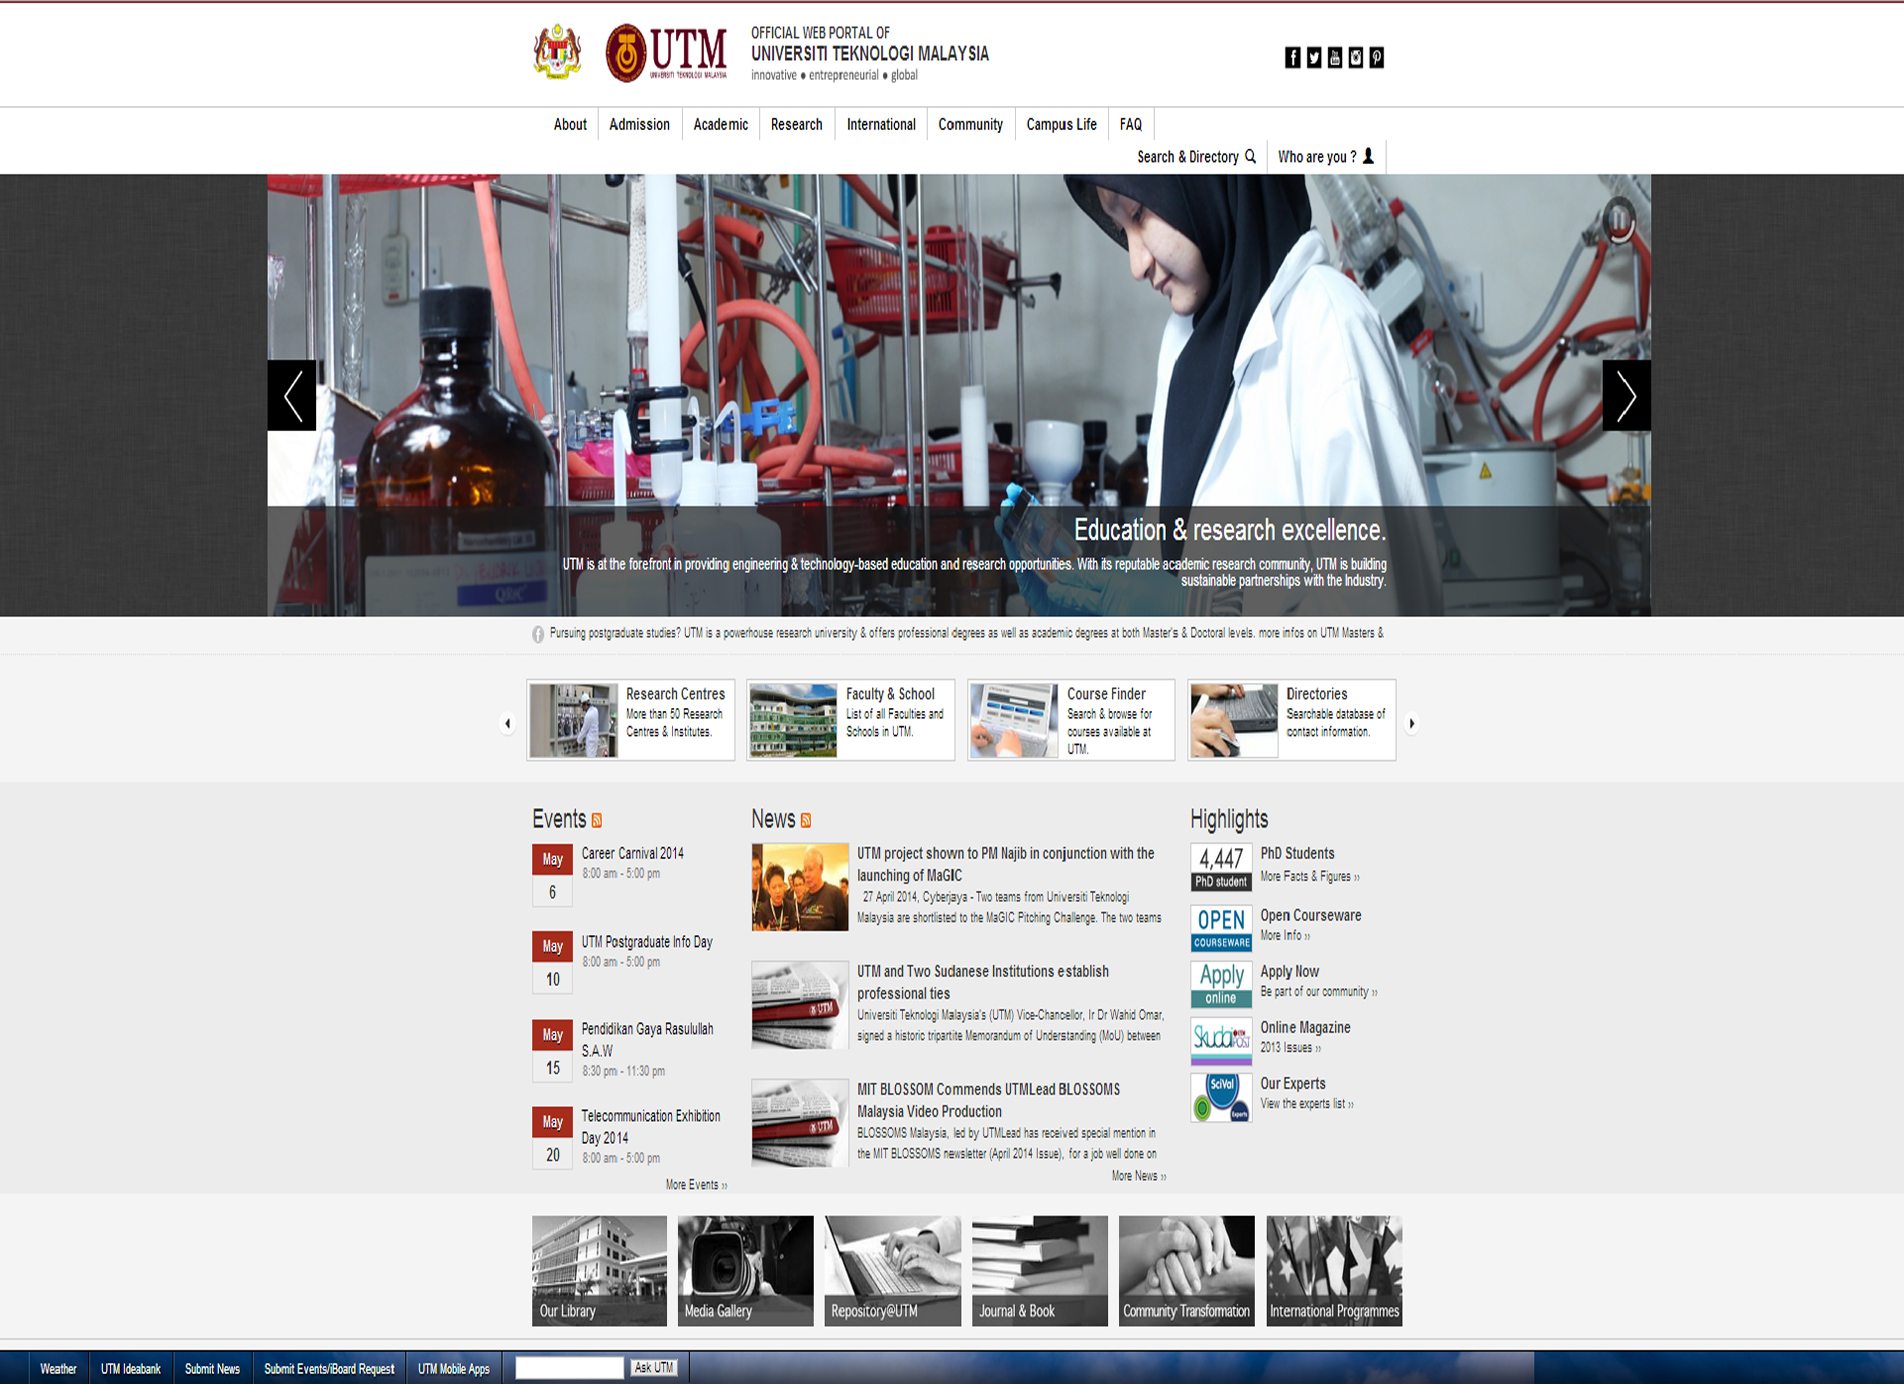Click the Skudai Post magazine icon

pyautogui.click(x=1221, y=1041)
